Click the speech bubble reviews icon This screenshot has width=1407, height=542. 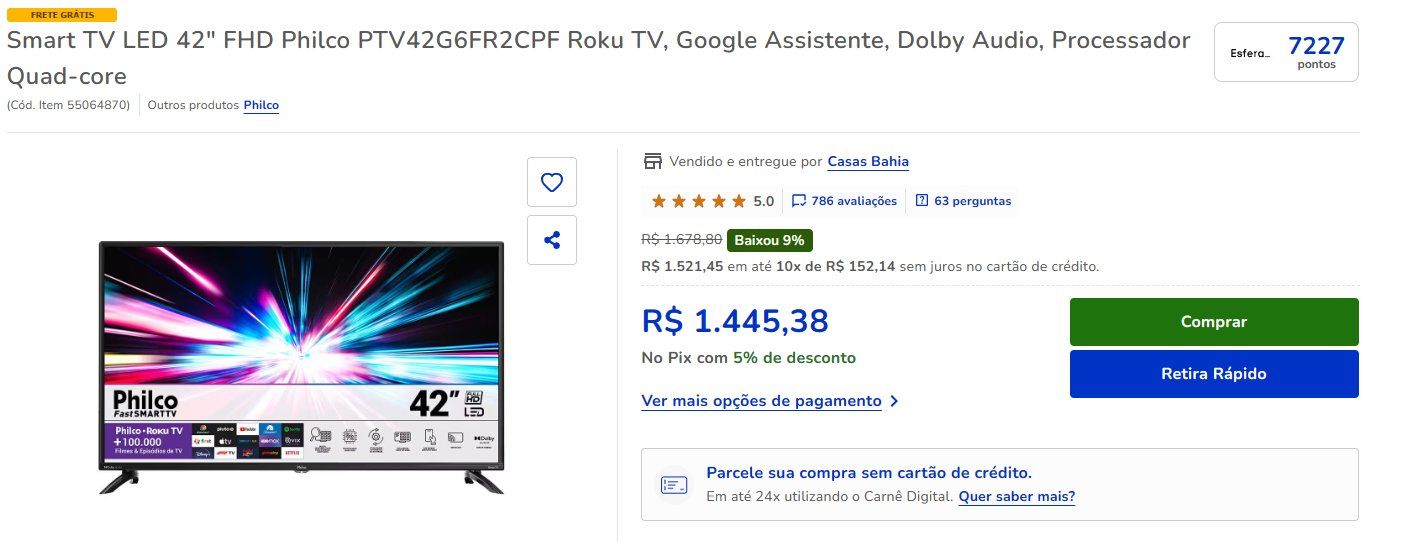[x=799, y=201]
